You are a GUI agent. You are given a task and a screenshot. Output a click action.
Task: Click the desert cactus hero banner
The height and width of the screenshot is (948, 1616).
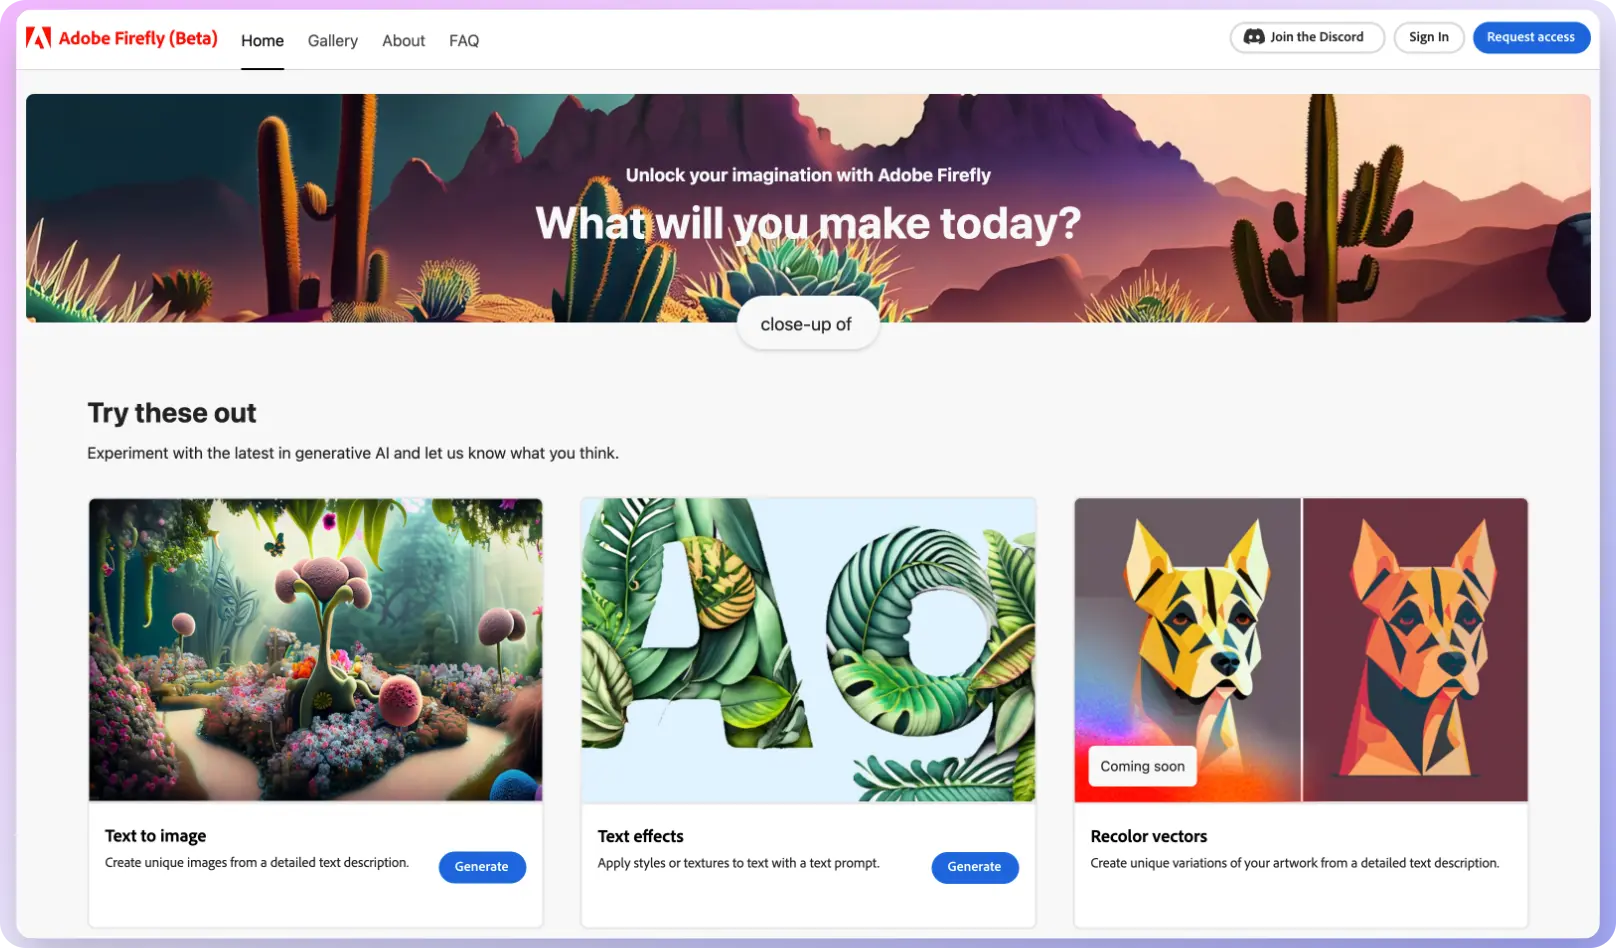[808, 208]
